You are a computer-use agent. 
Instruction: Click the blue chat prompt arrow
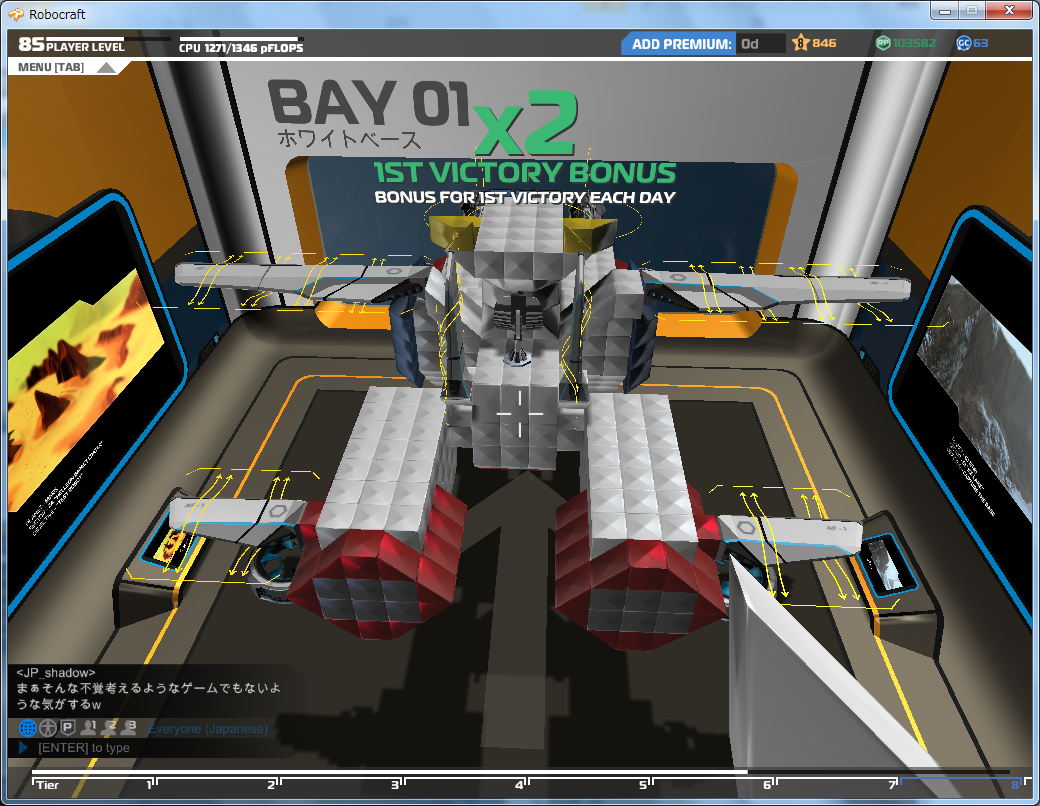(23, 748)
